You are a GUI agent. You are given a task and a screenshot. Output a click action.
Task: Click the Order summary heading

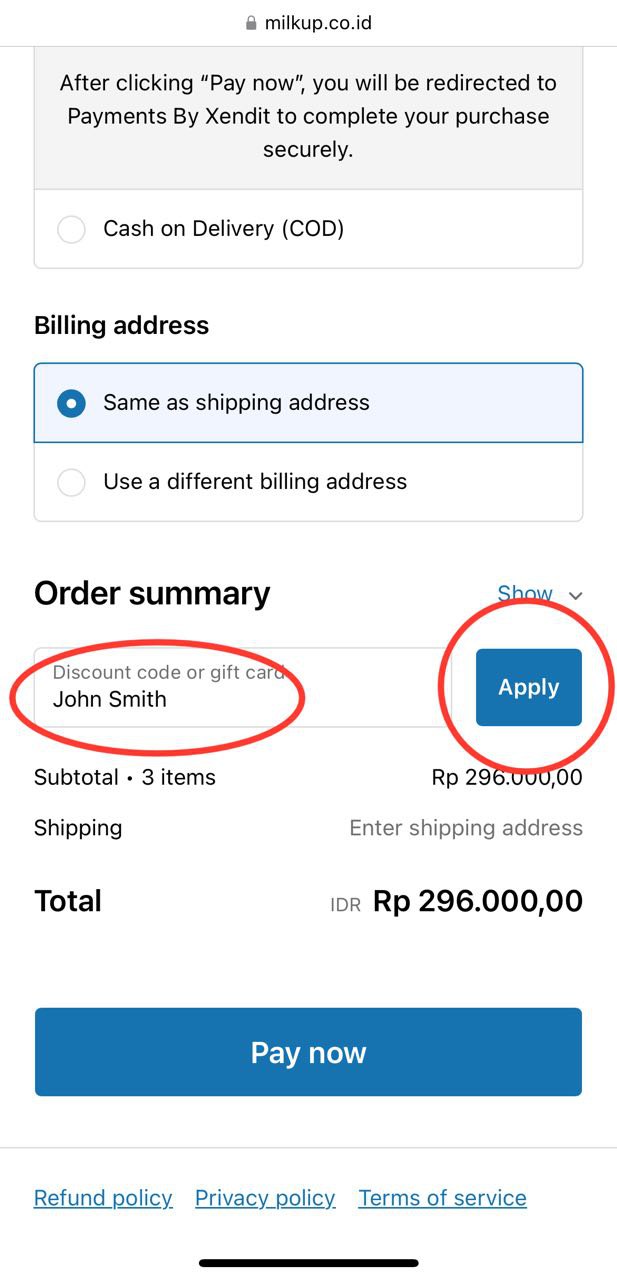tap(152, 593)
